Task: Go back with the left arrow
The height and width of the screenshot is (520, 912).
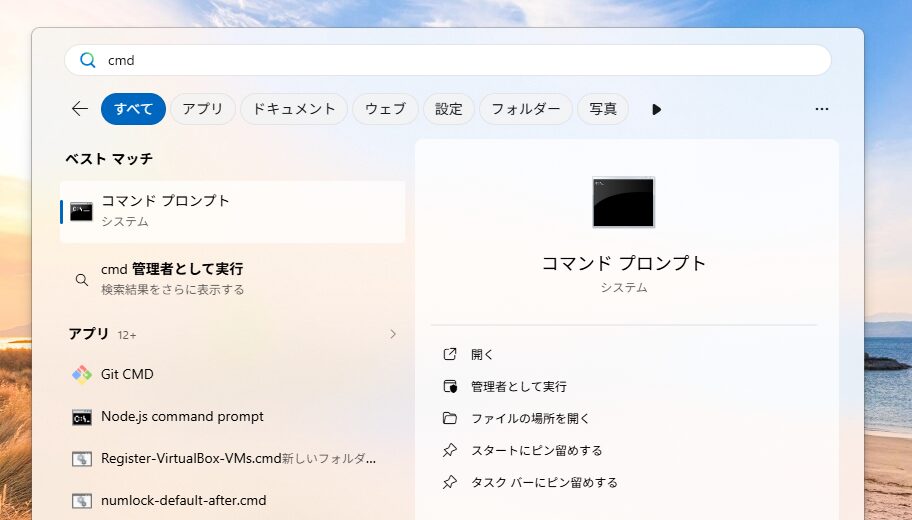Action: (x=80, y=109)
